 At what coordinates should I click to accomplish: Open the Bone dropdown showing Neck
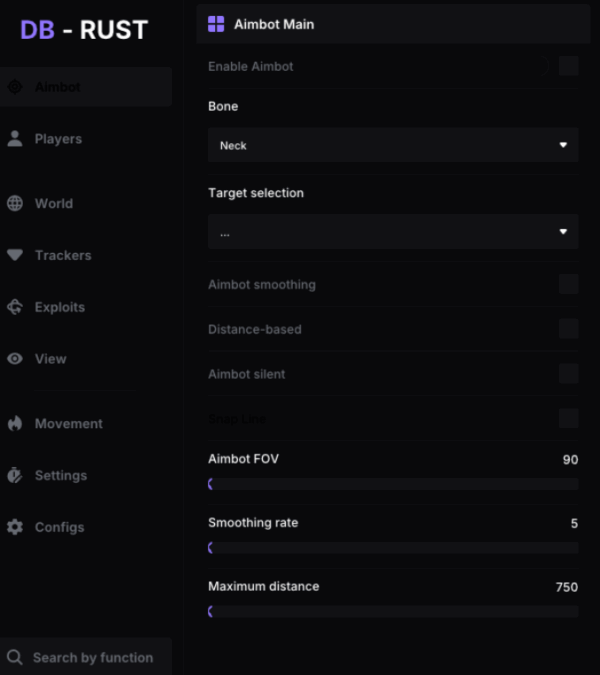pyautogui.click(x=393, y=145)
